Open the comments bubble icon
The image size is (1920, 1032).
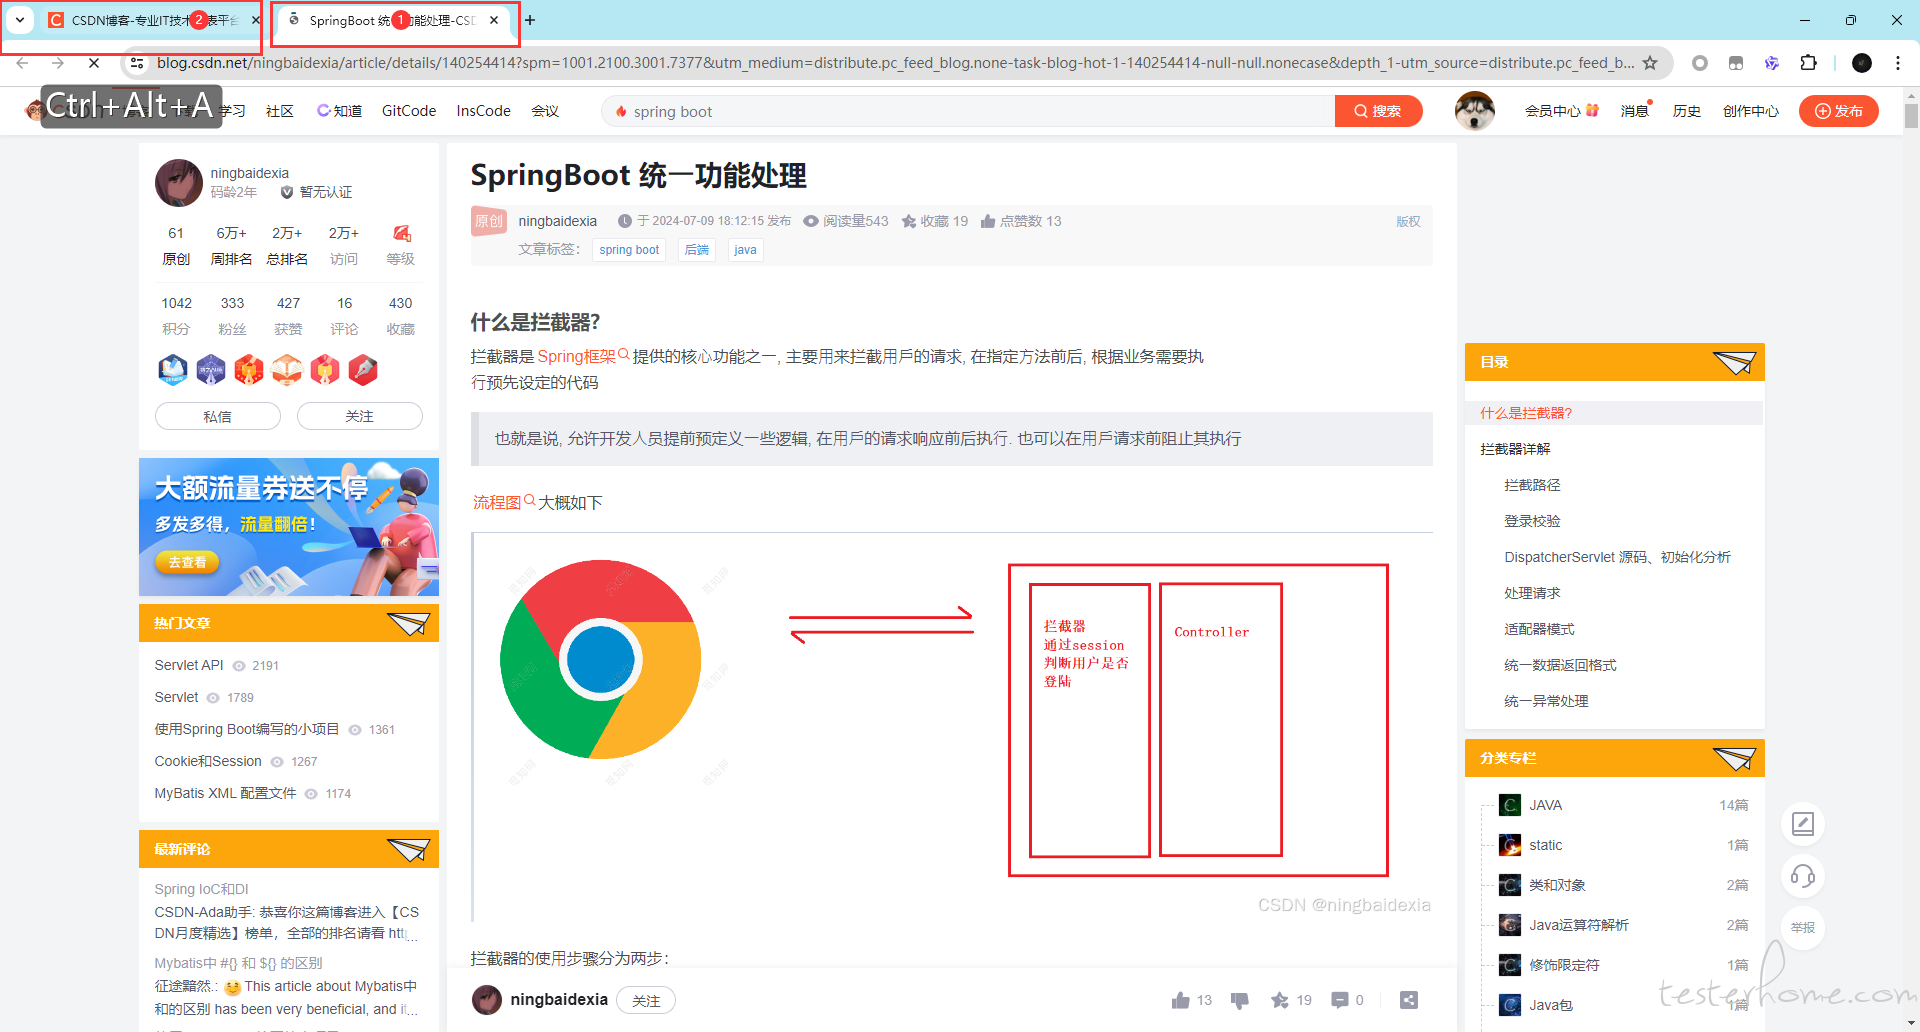[1340, 1000]
